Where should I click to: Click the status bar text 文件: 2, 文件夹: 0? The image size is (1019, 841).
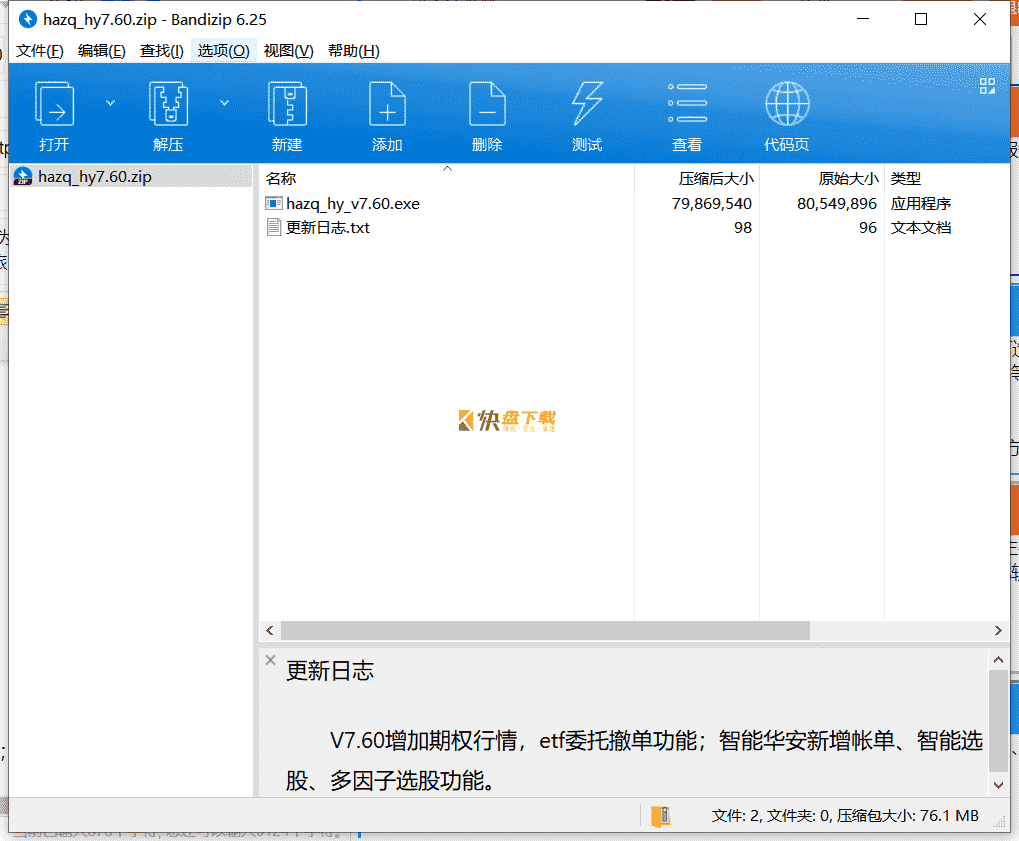click(x=771, y=816)
